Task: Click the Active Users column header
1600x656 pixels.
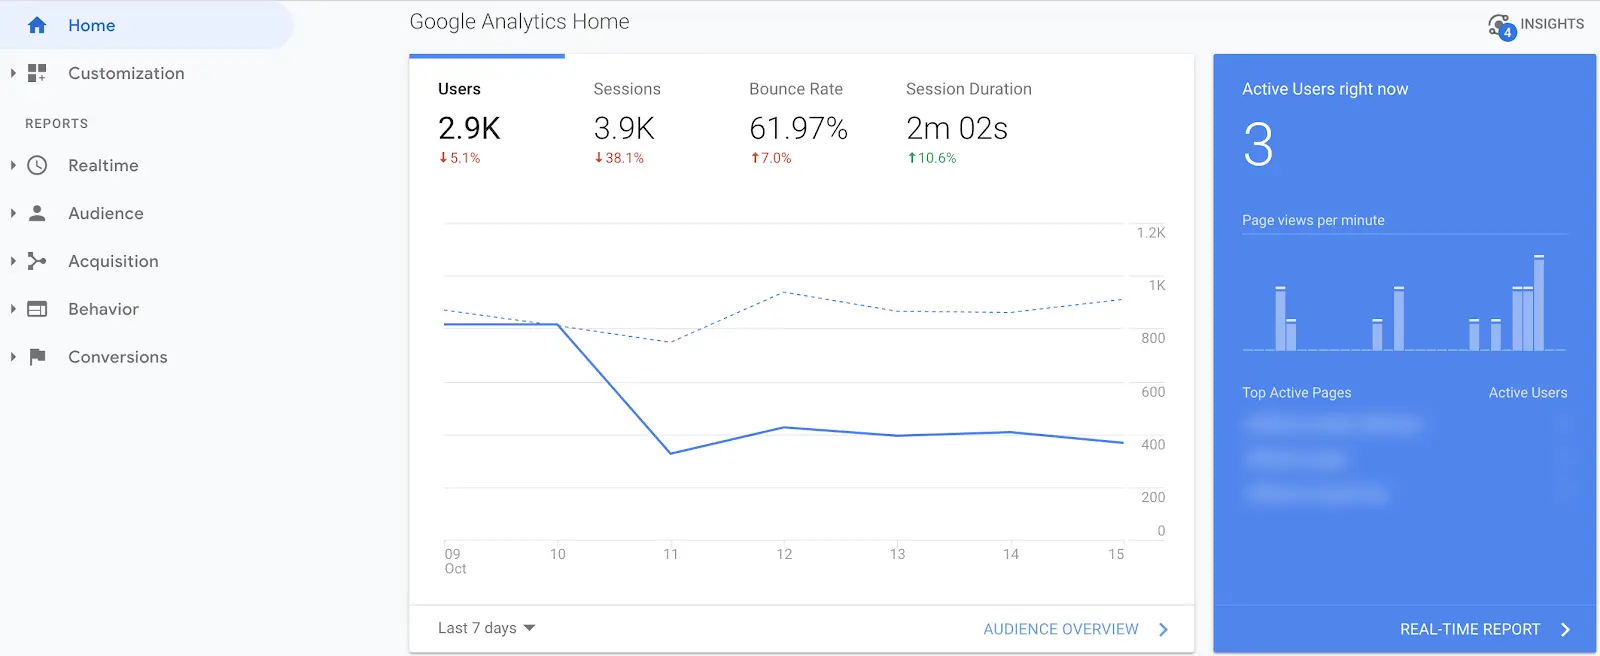Action: point(1528,393)
